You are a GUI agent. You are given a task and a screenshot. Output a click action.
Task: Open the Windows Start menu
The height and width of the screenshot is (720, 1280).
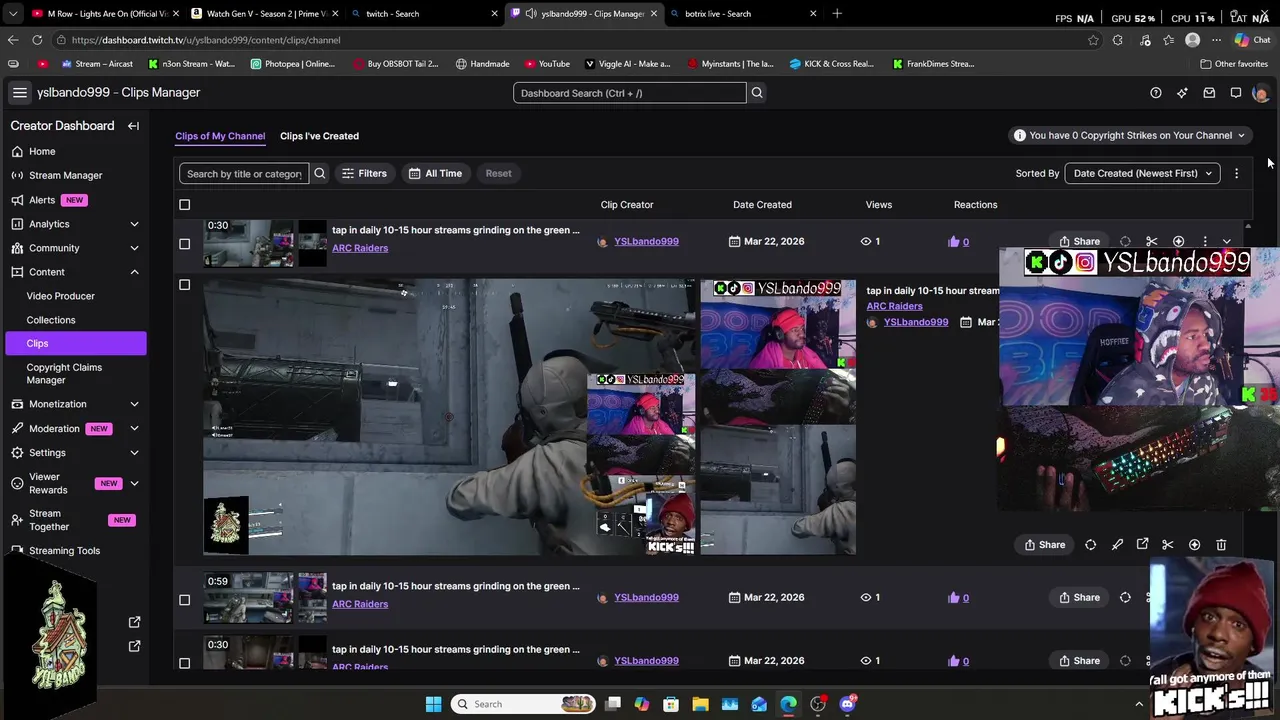(433, 704)
